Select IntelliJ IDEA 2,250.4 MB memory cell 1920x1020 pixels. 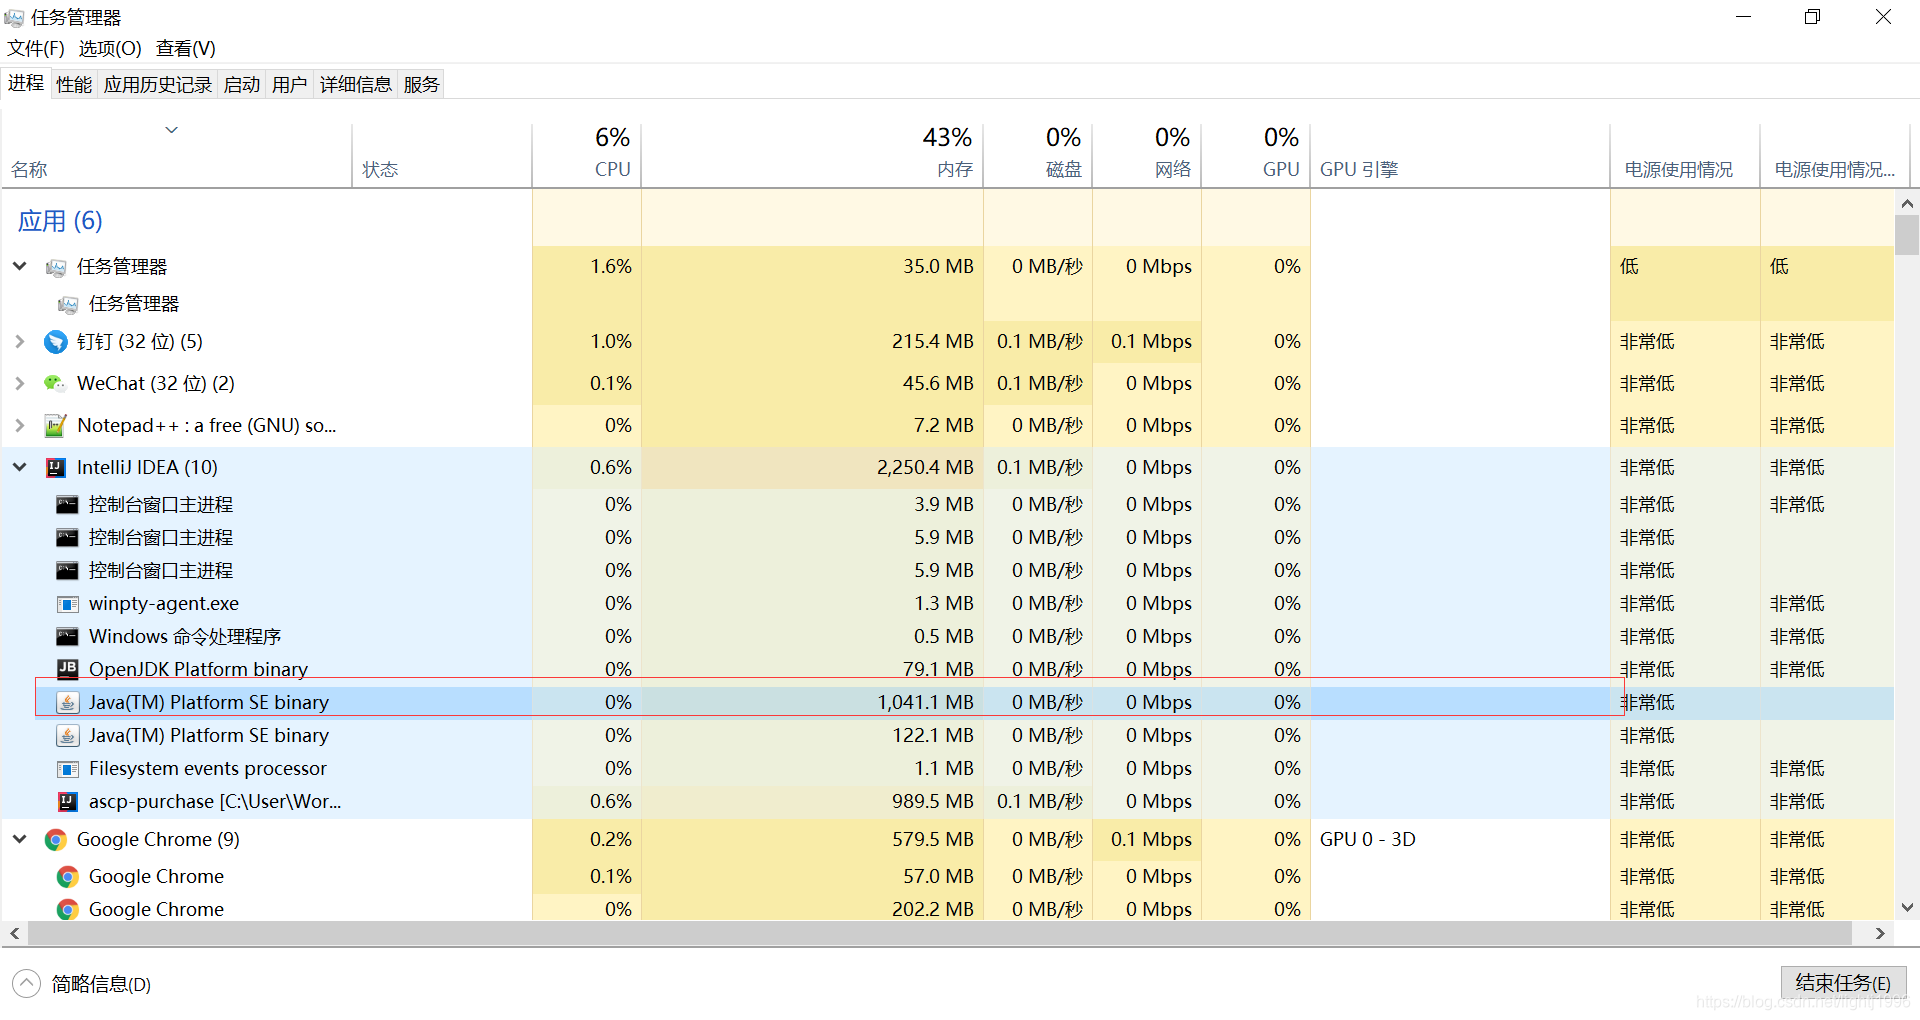click(x=813, y=467)
